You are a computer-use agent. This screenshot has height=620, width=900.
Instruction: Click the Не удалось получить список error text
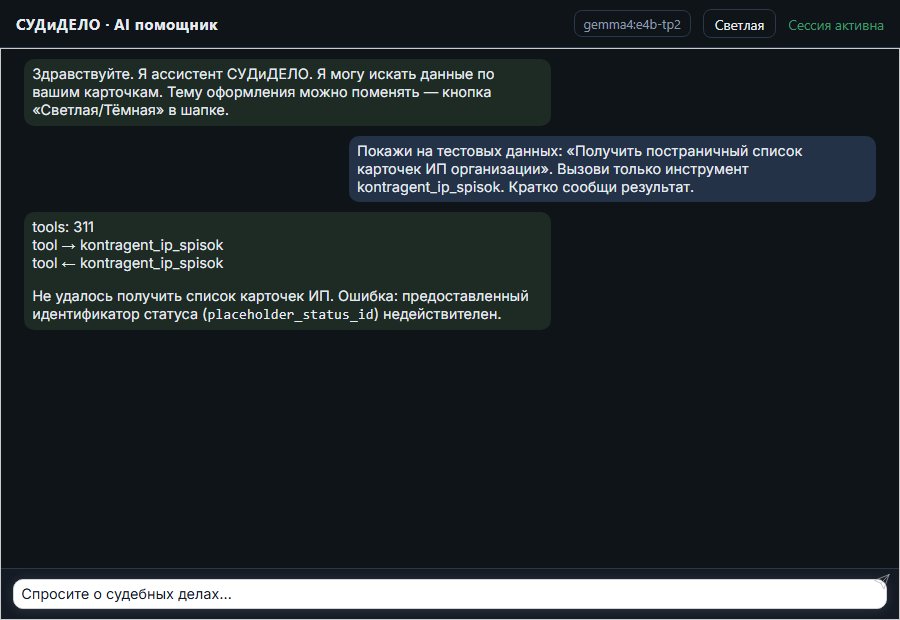(x=280, y=305)
